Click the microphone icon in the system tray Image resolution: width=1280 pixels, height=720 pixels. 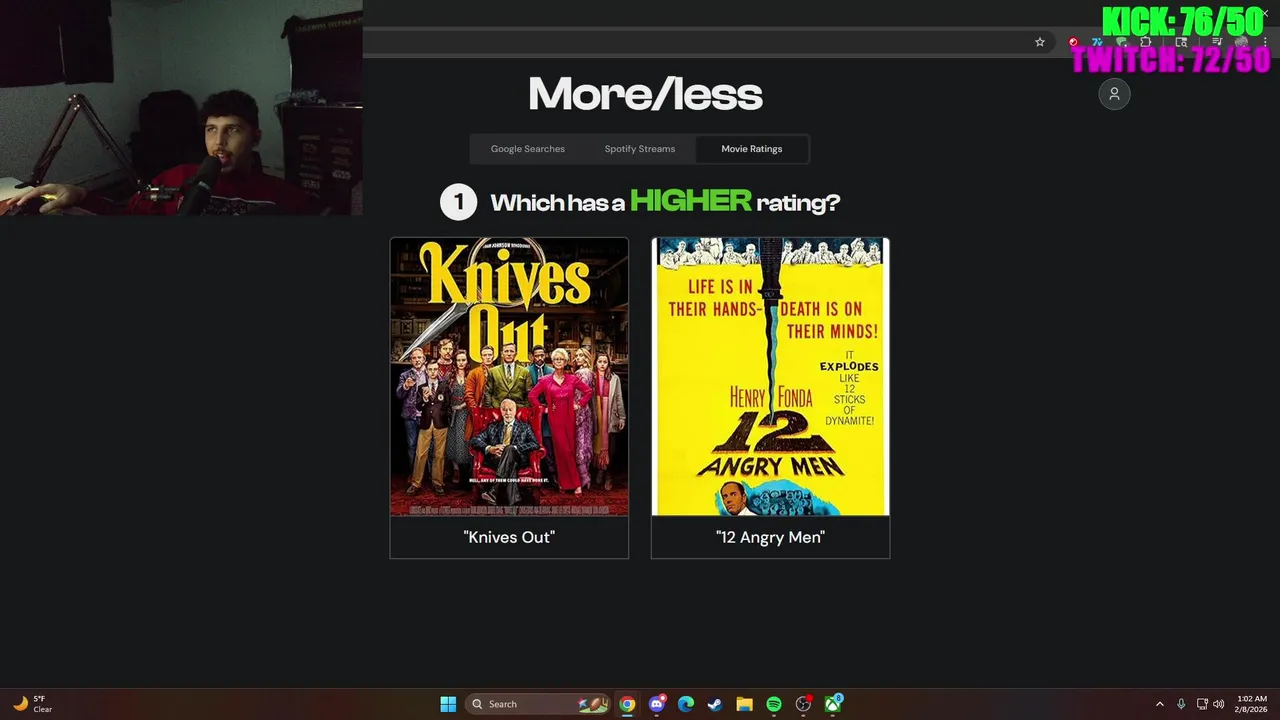(1181, 704)
